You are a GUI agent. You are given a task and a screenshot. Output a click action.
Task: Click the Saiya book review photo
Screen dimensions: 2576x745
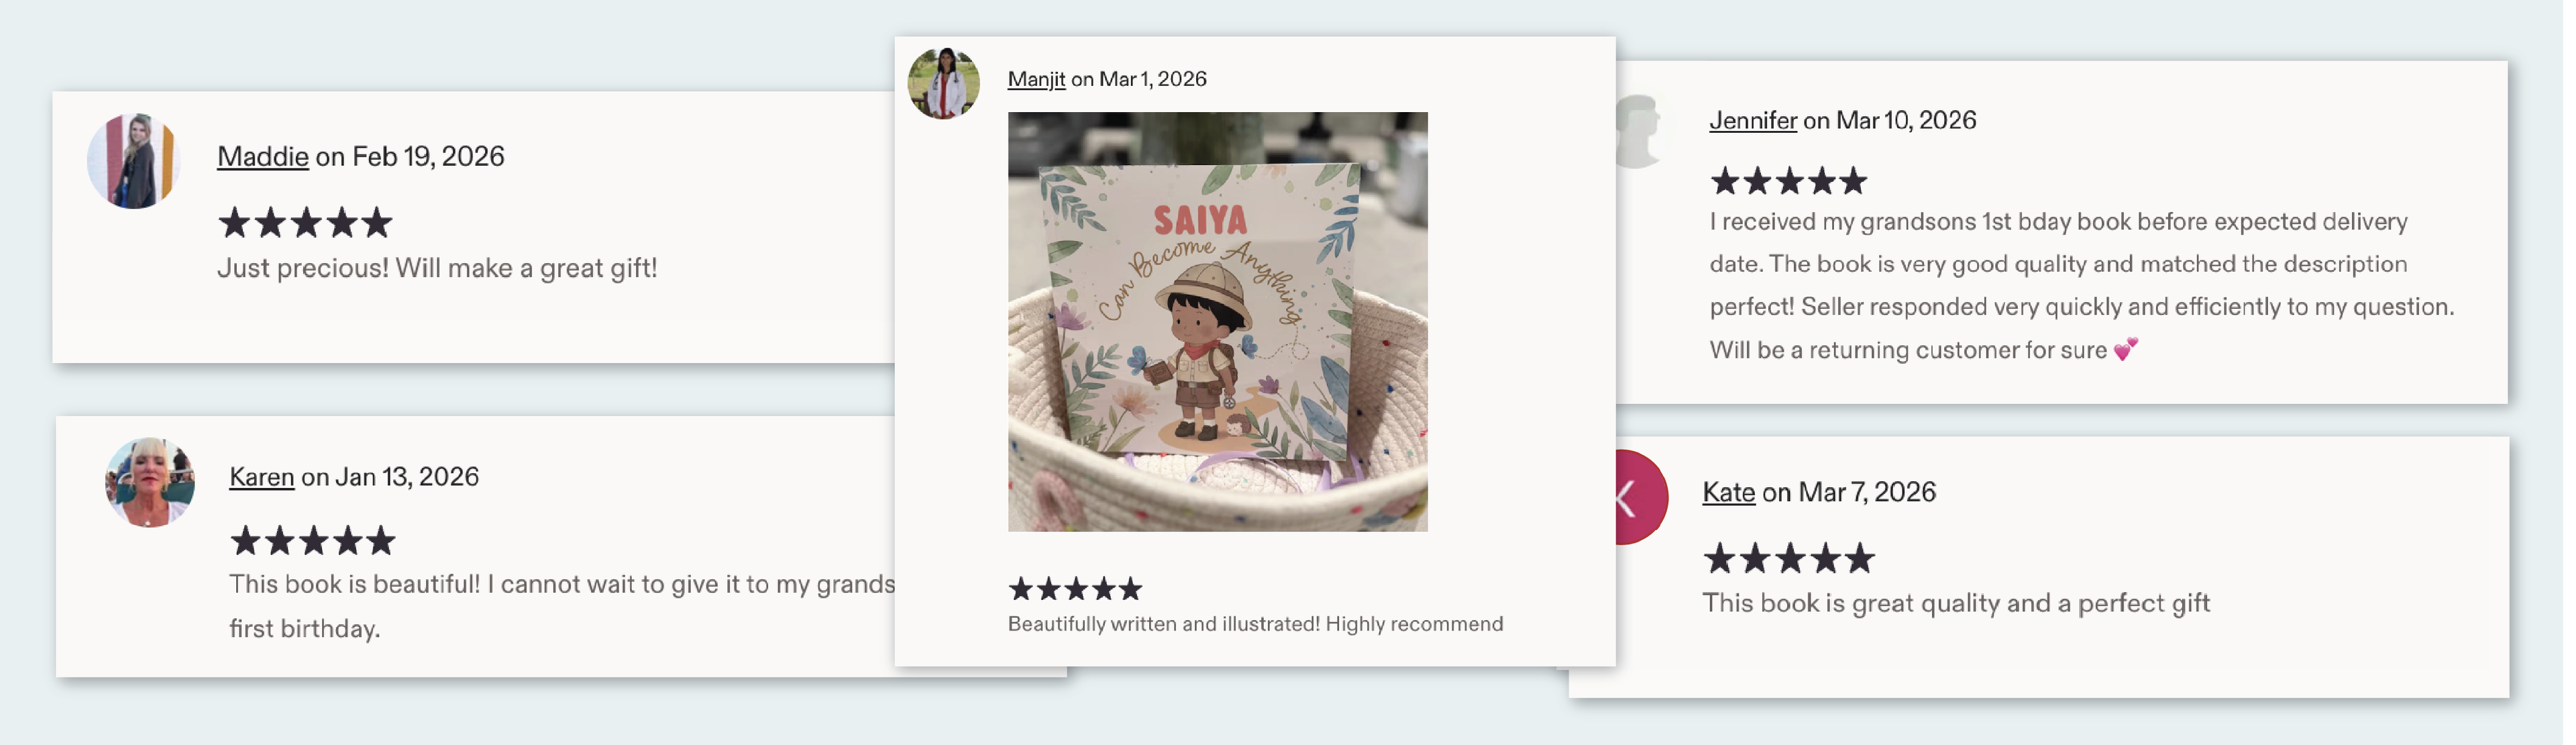(x=1217, y=321)
